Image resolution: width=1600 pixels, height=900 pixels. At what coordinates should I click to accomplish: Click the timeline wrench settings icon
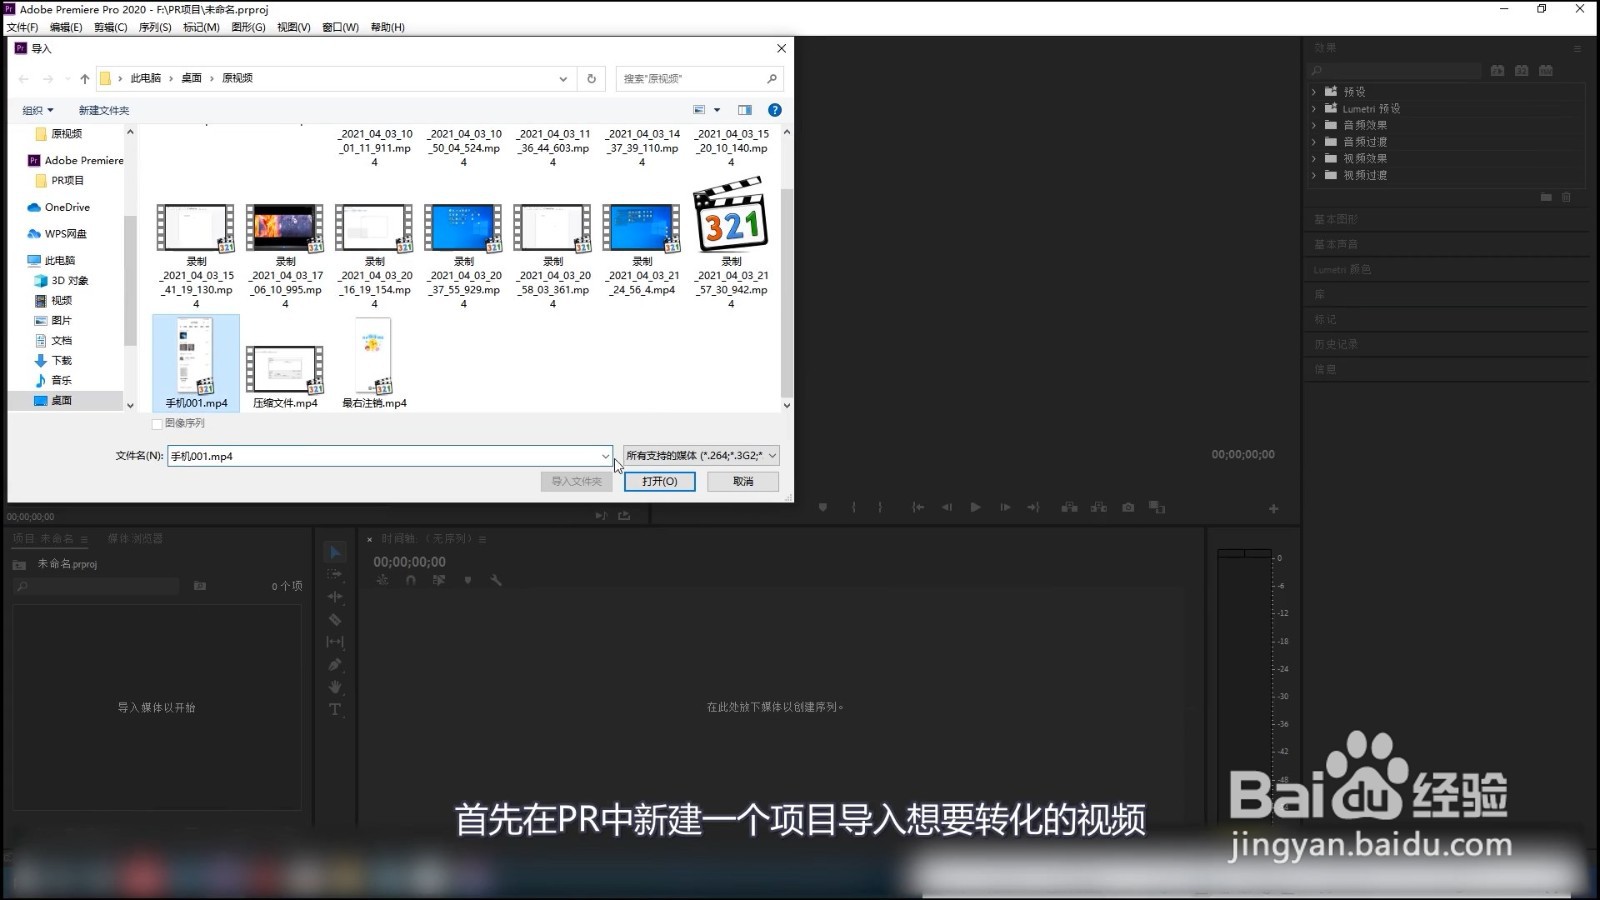coord(497,580)
